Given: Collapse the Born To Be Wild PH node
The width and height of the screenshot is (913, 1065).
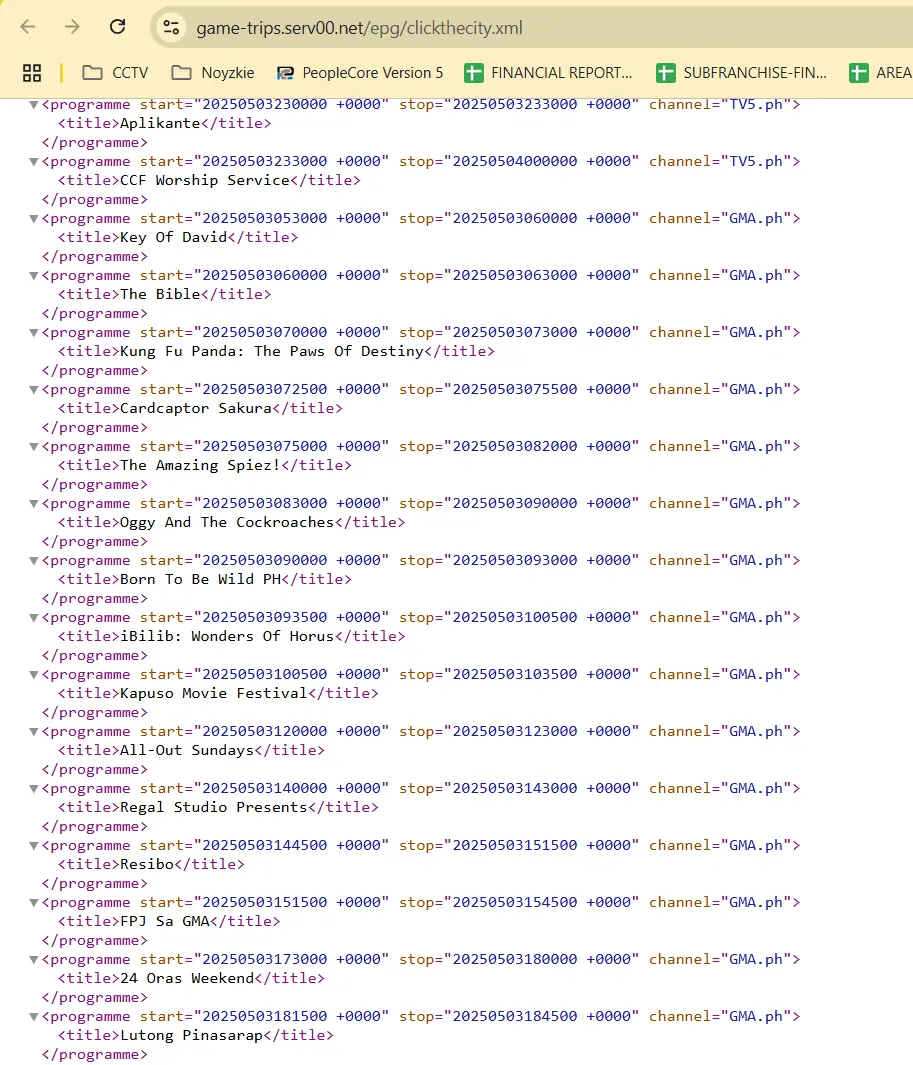Looking at the screenshot, I should click(x=33, y=562).
